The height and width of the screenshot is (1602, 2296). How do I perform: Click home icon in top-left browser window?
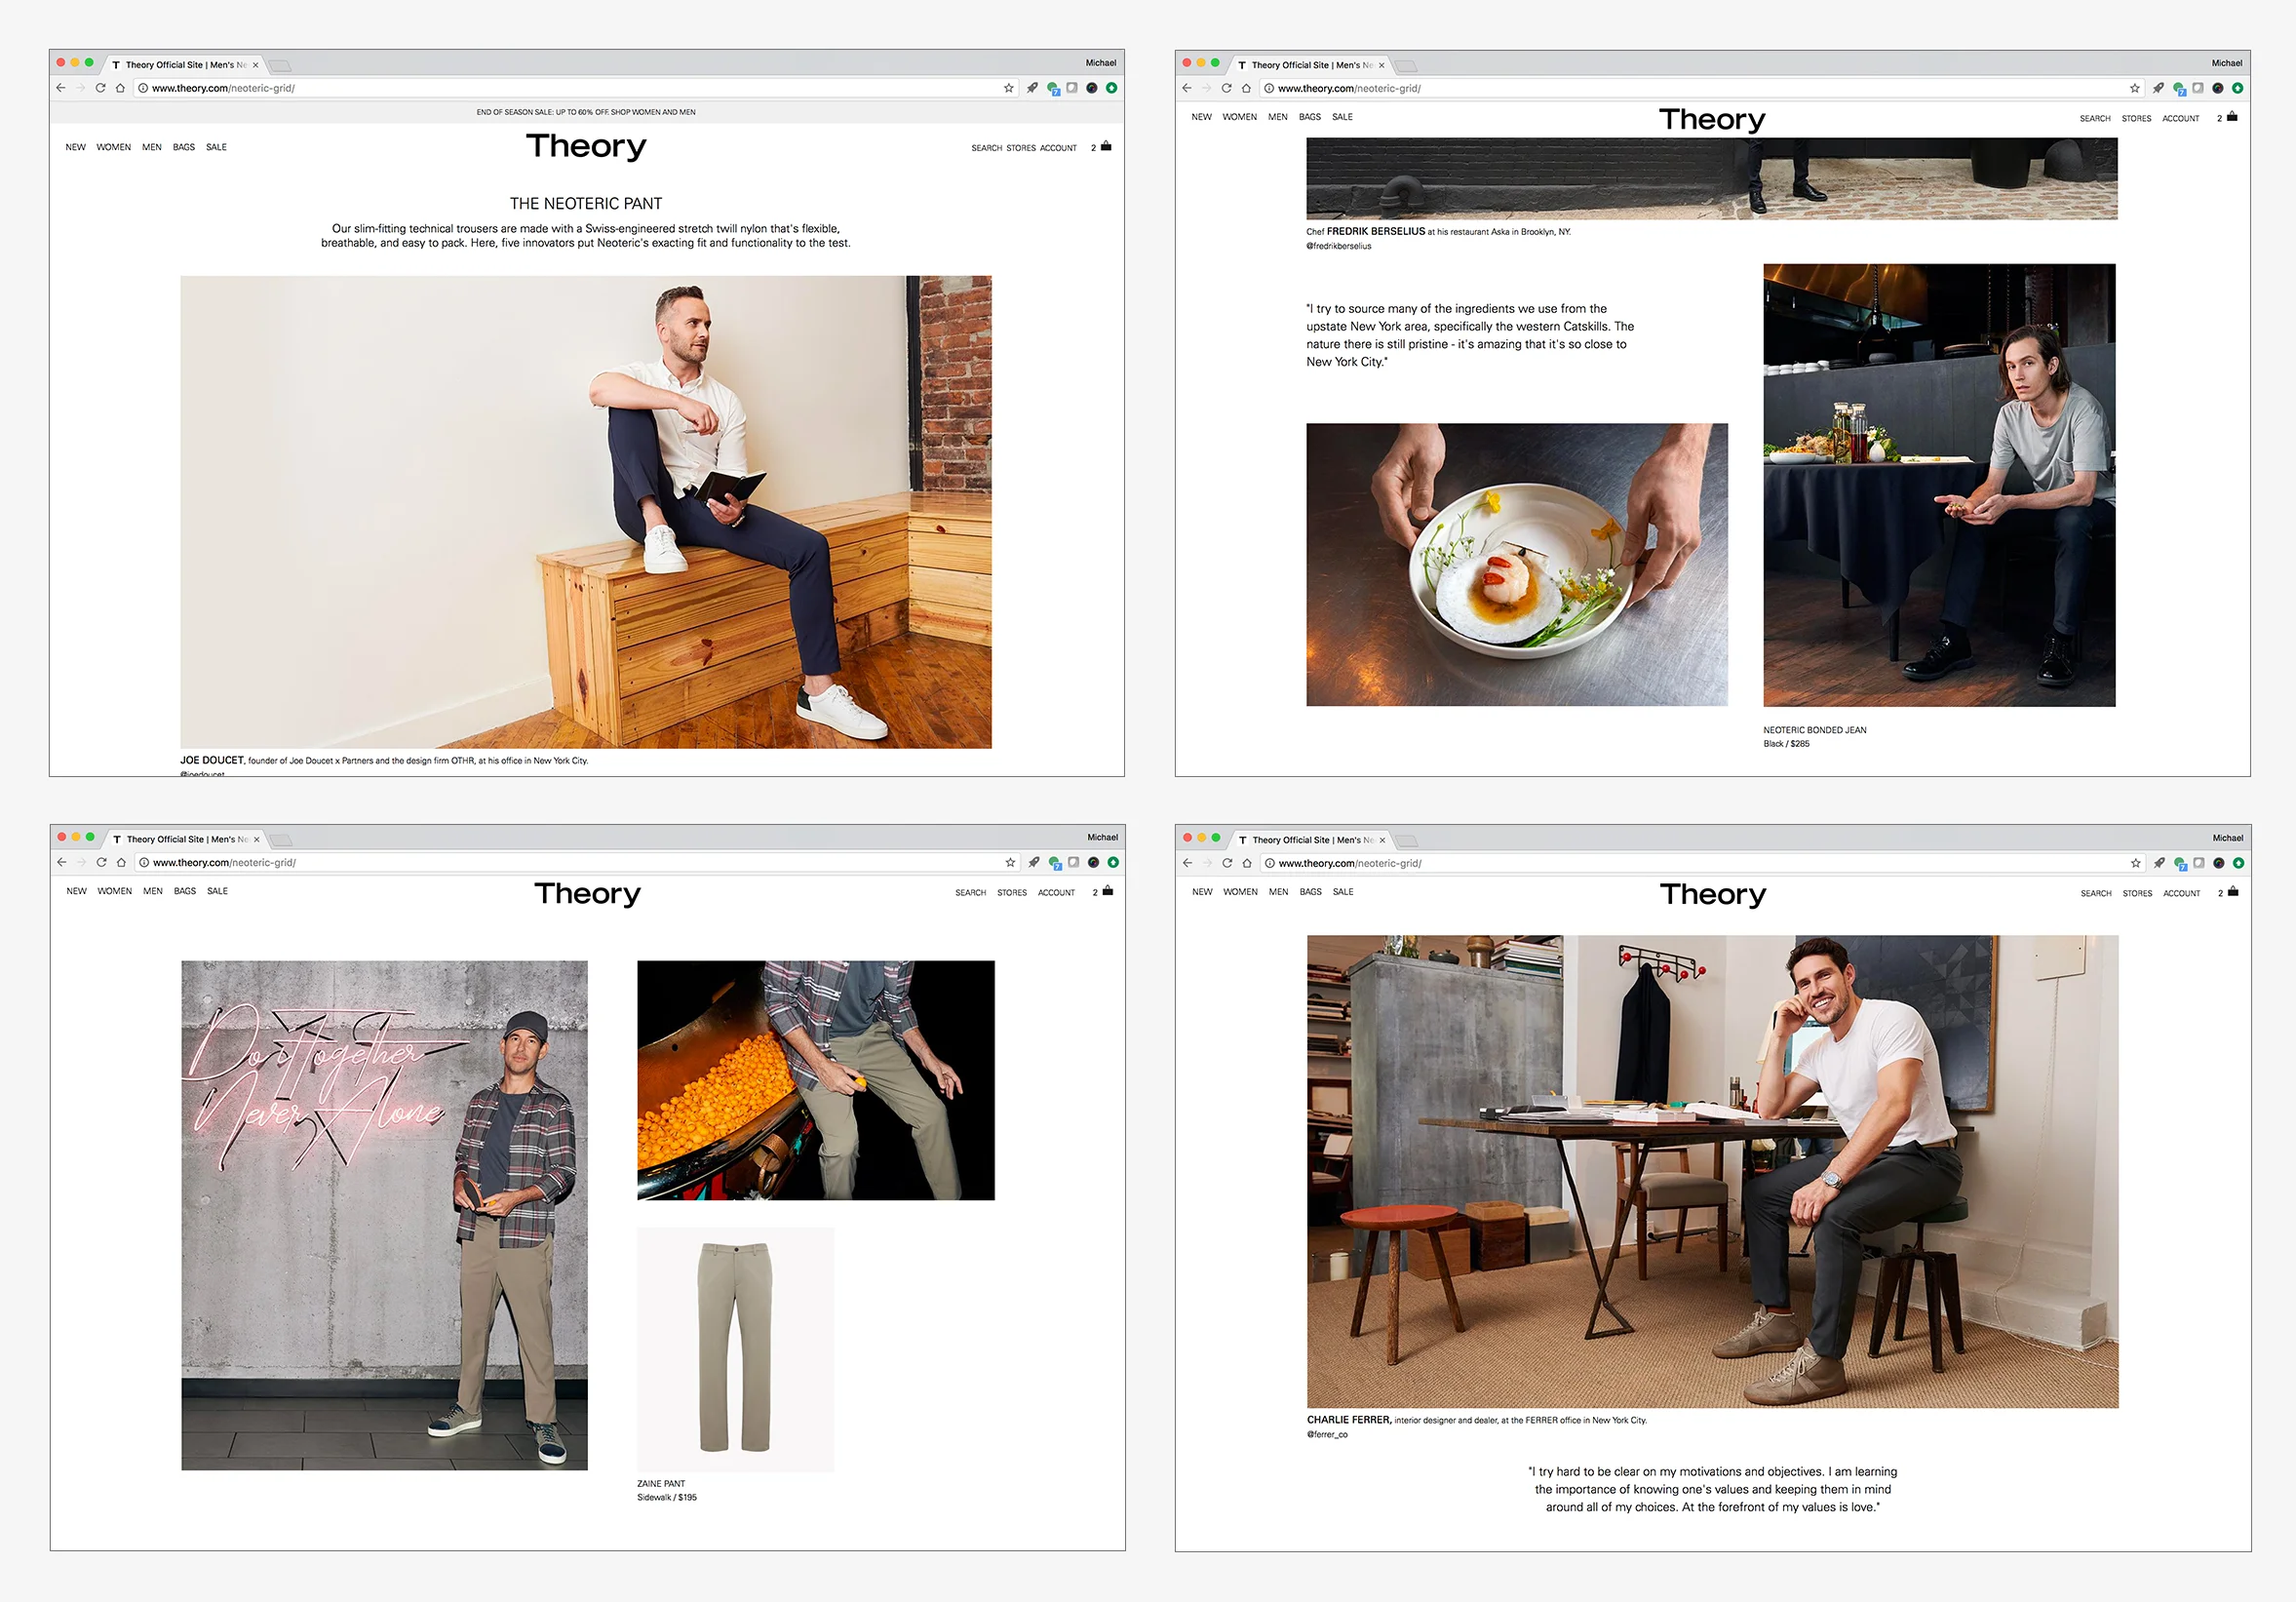tap(120, 88)
